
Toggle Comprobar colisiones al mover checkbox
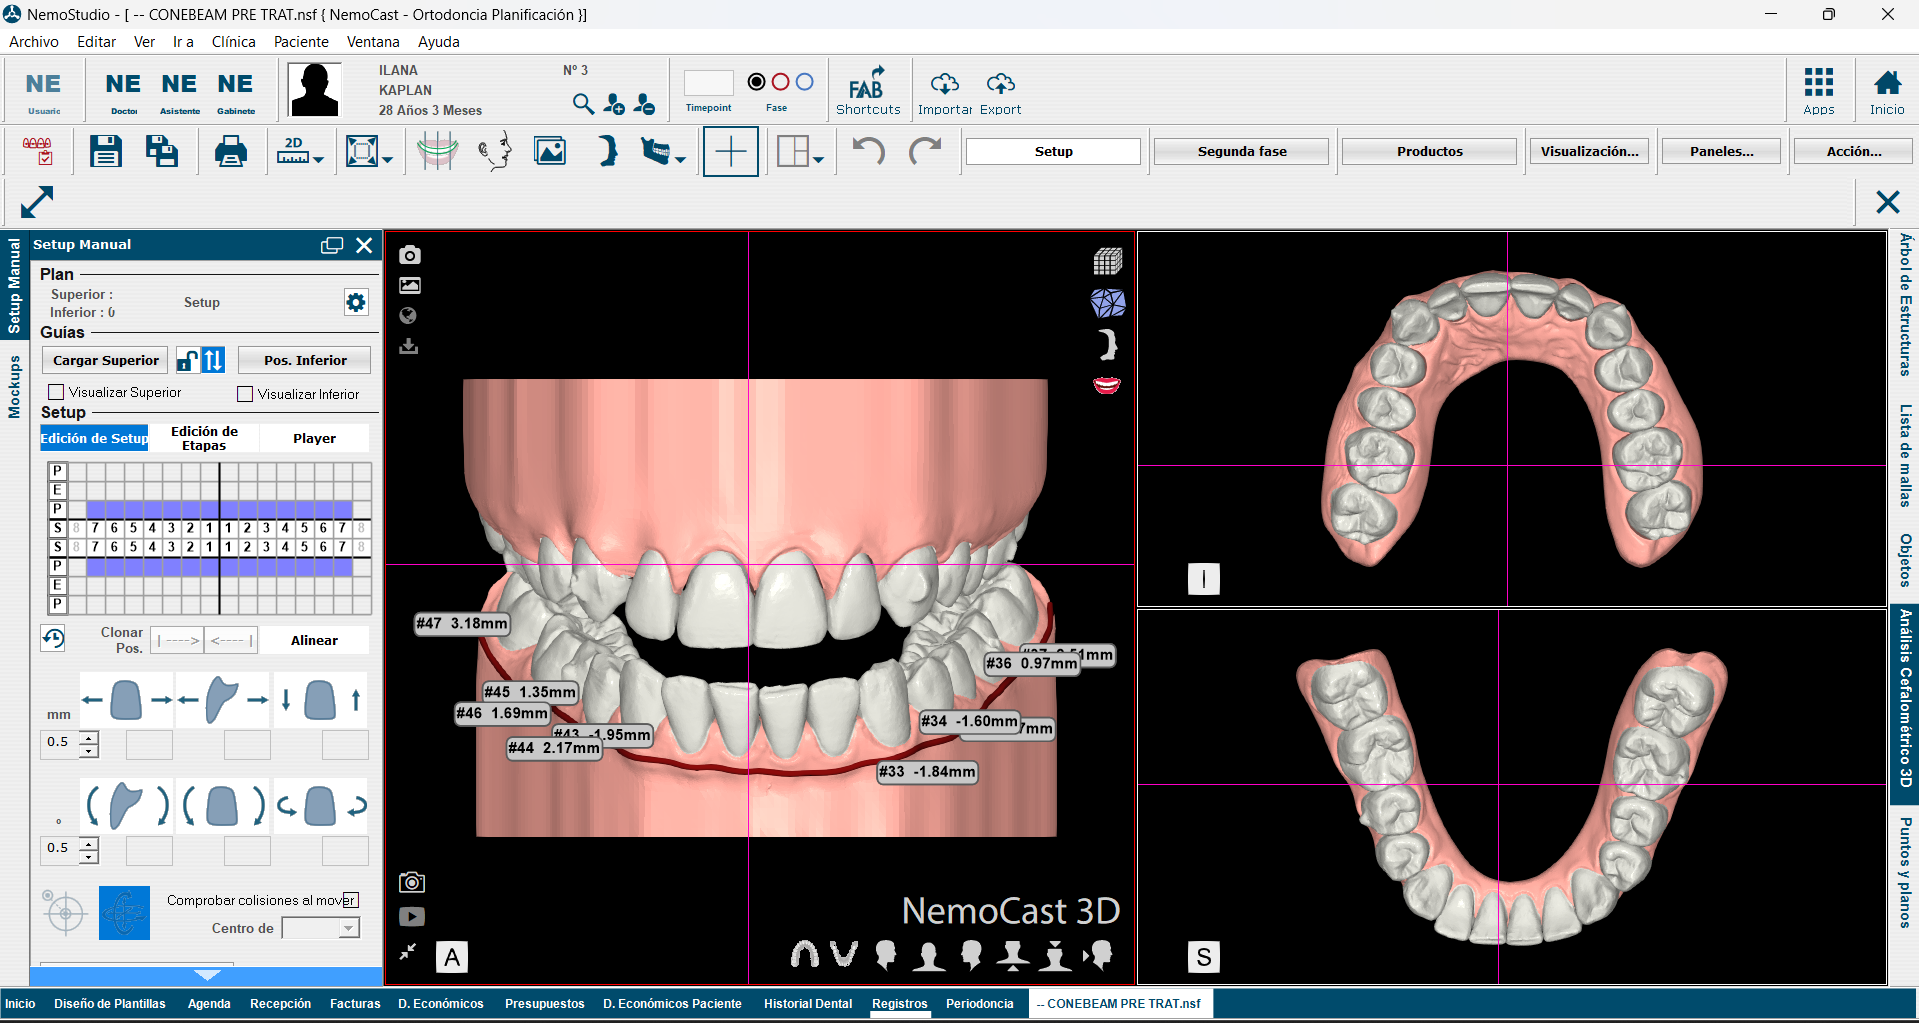click(350, 900)
